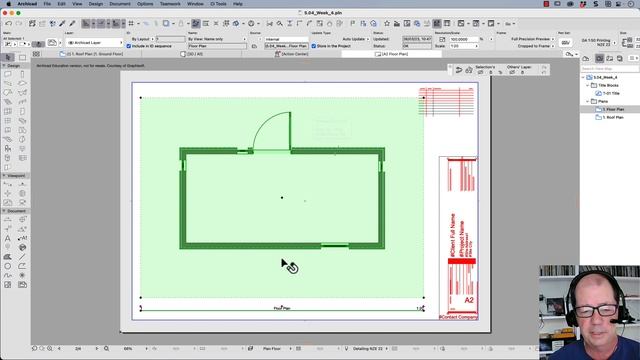Select the Fill tool

8,257
